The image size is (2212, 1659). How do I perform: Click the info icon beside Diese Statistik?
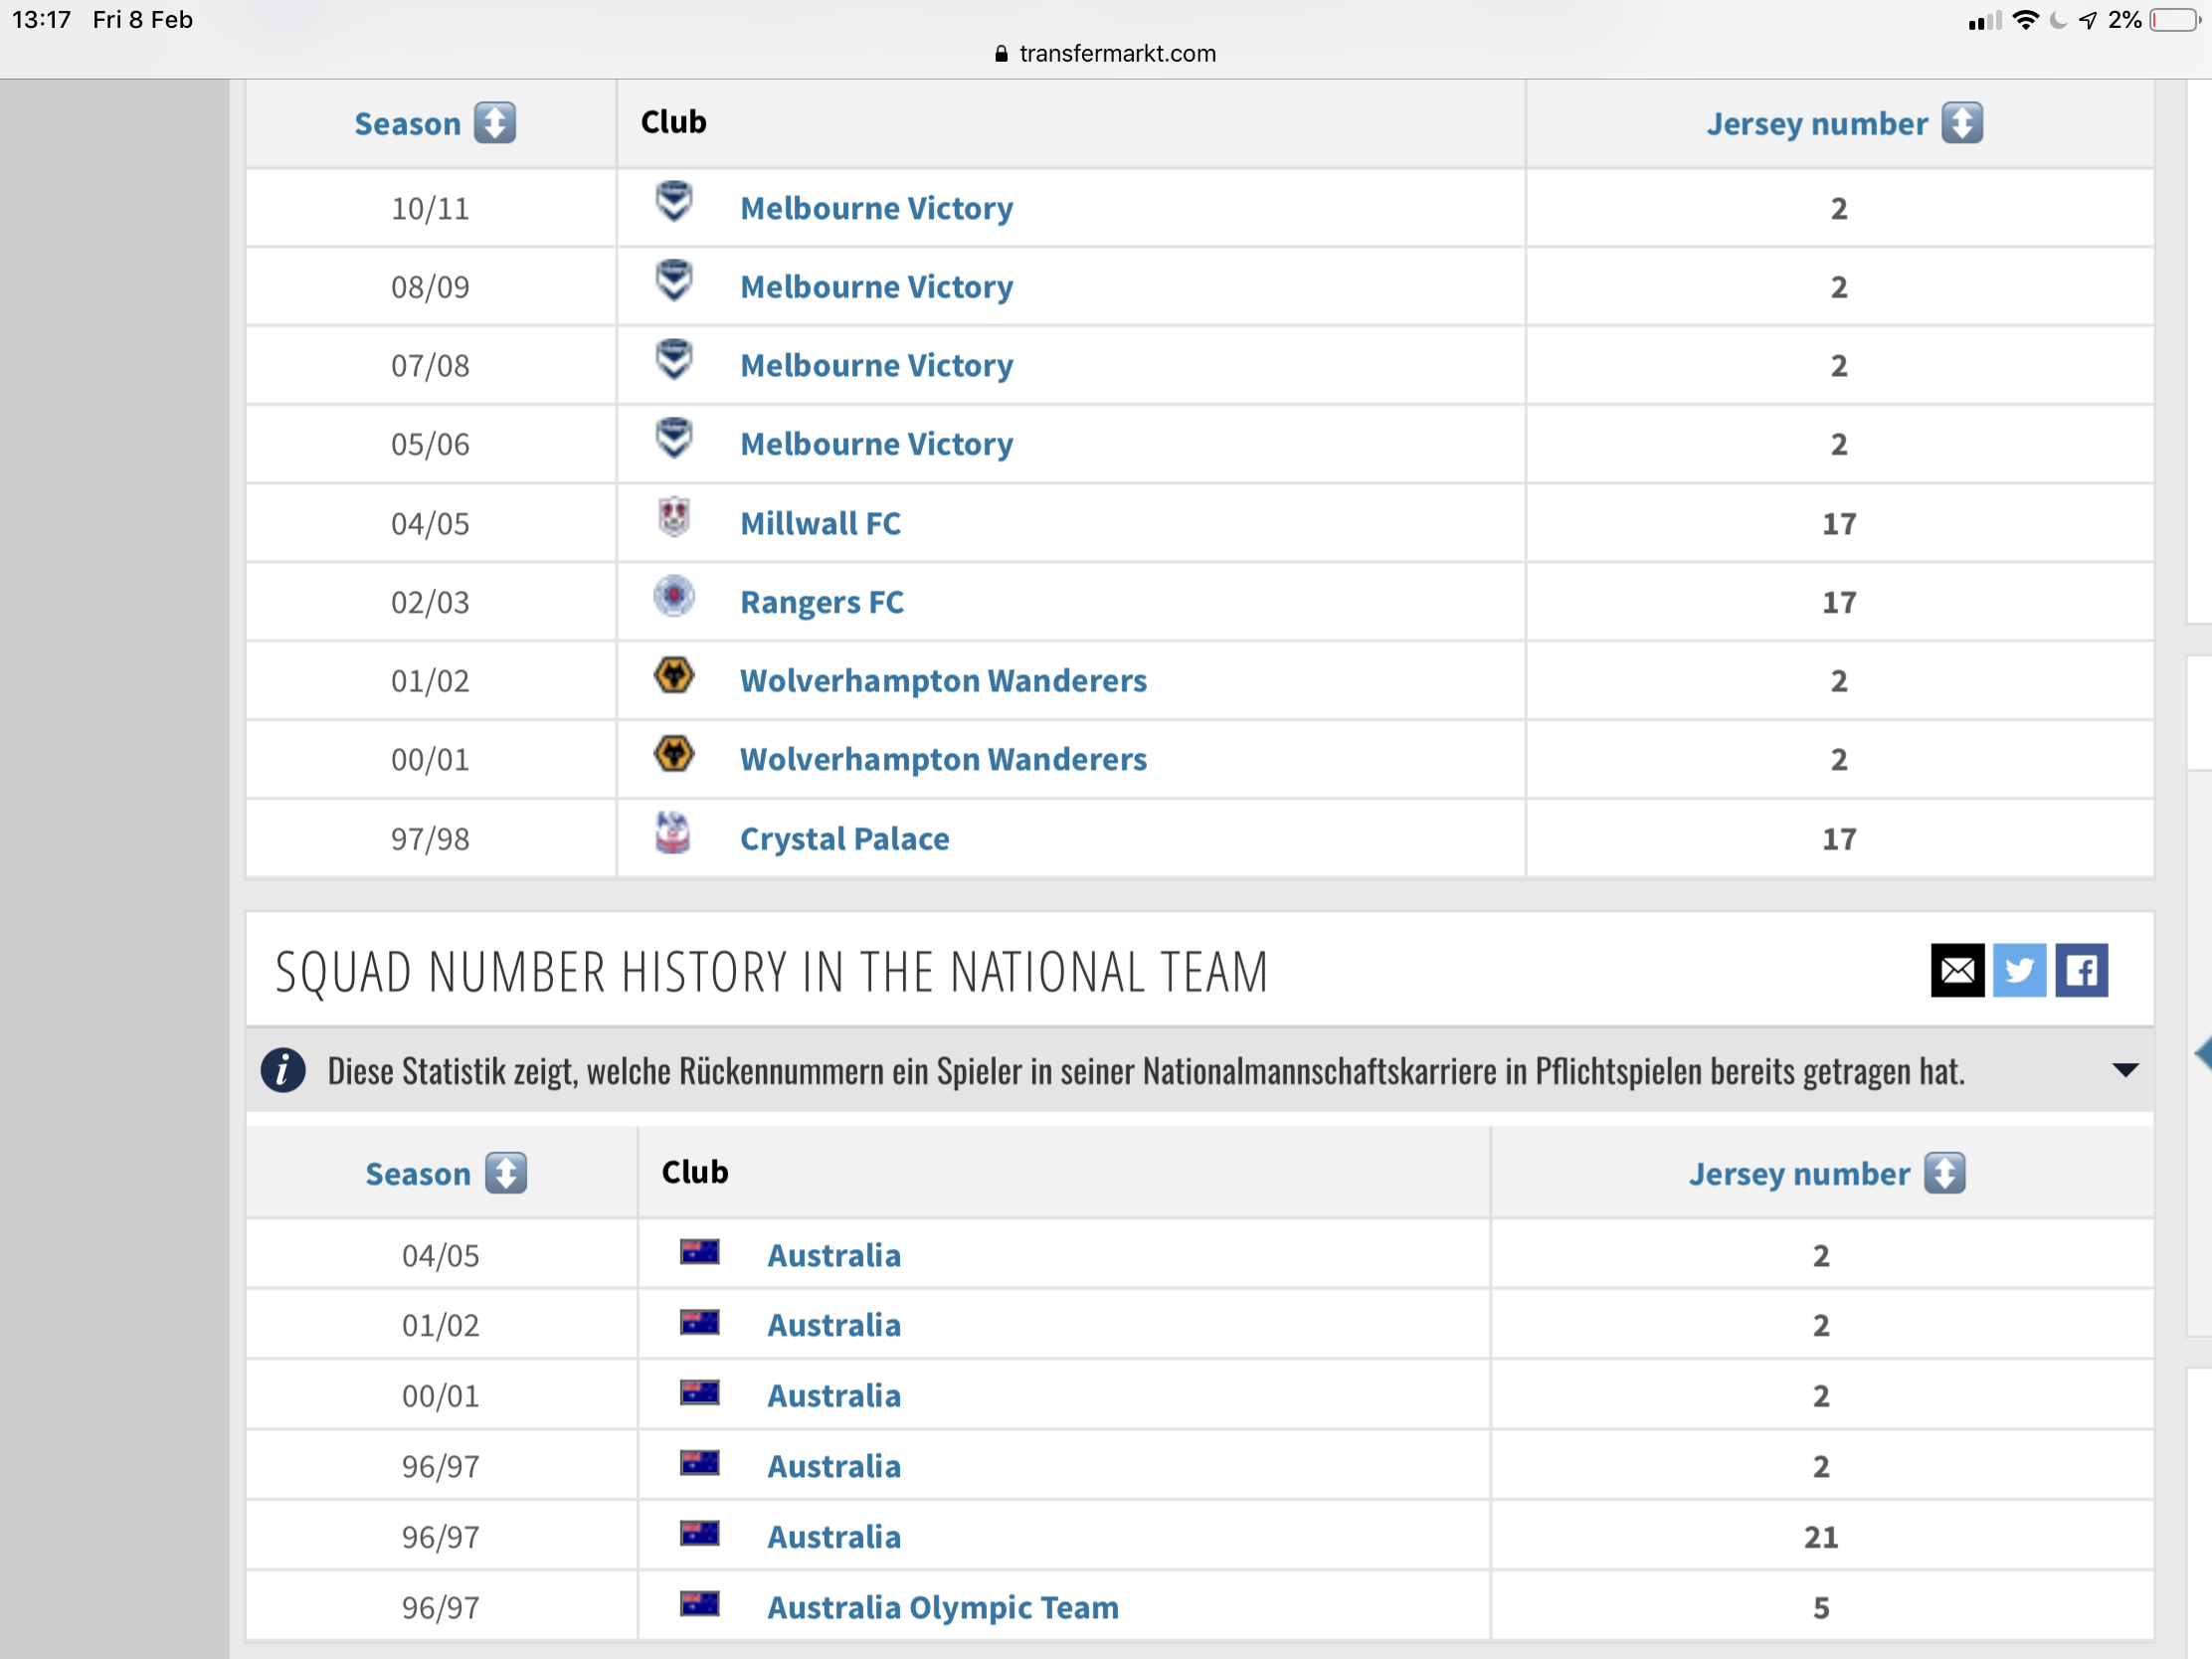[x=283, y=1071]
